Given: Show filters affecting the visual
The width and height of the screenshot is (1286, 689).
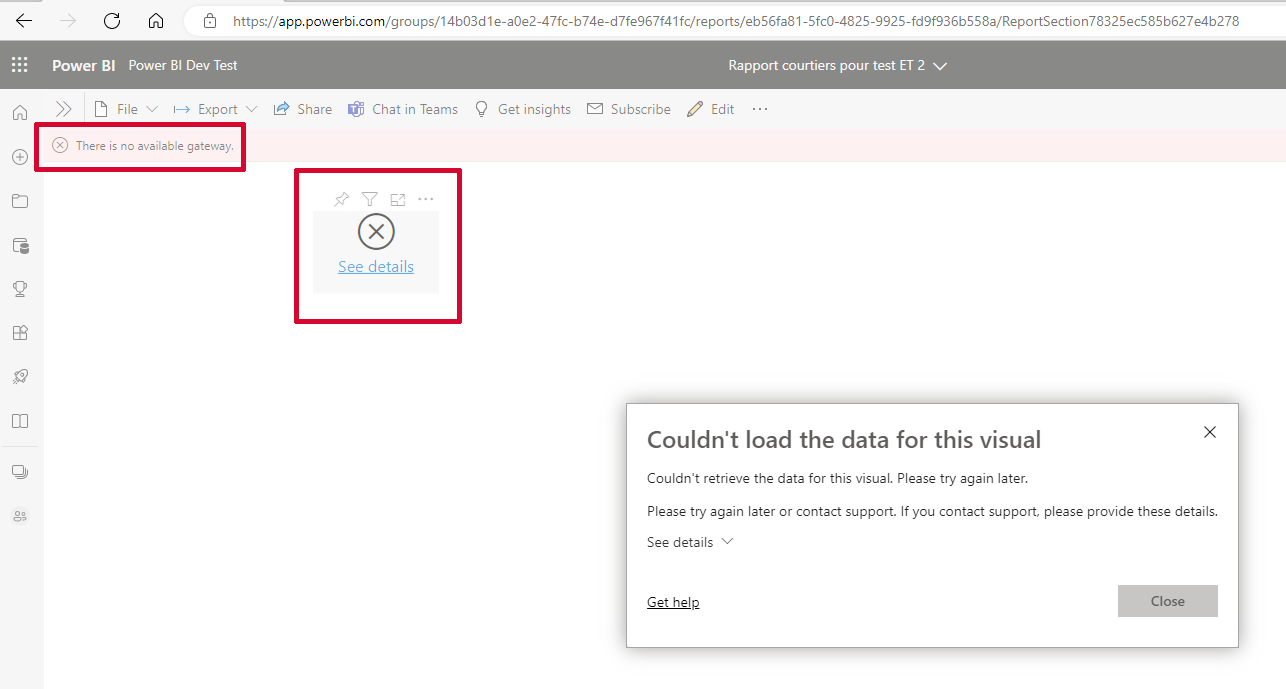Looking at the screenshot, I should (370, 199).
